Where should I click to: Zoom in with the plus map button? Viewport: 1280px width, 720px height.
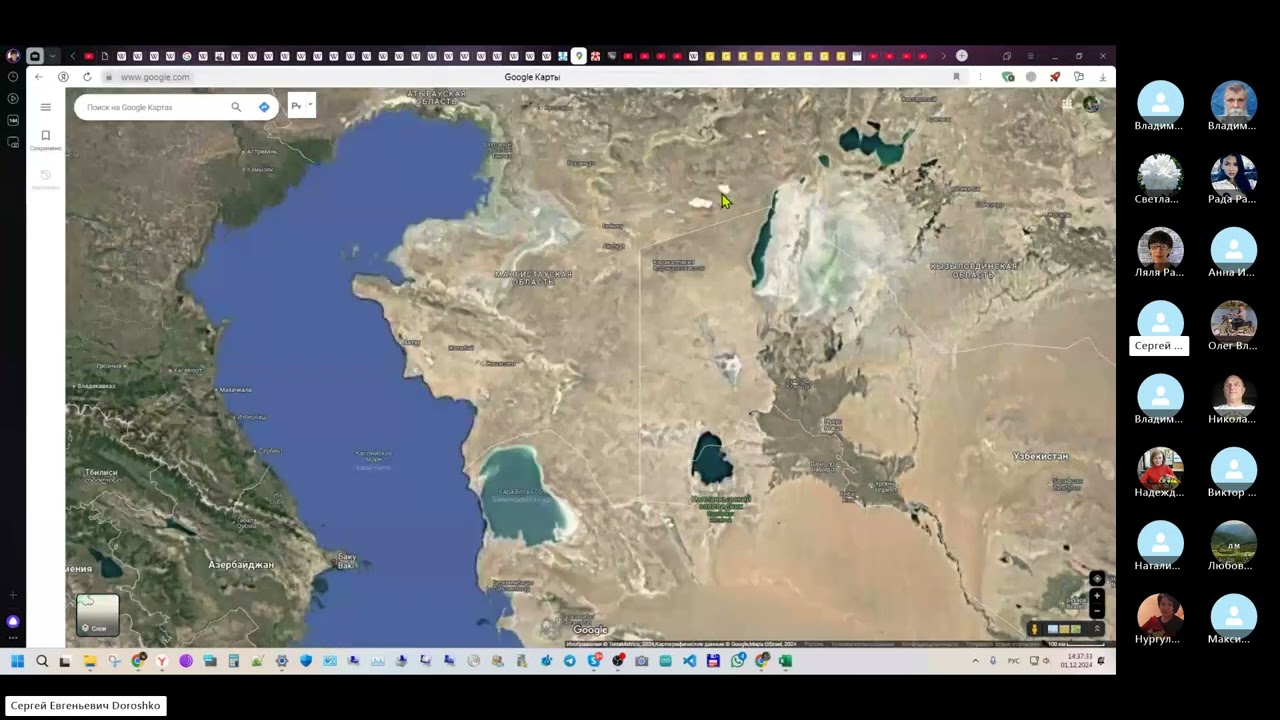click(x=1097, y=596)
